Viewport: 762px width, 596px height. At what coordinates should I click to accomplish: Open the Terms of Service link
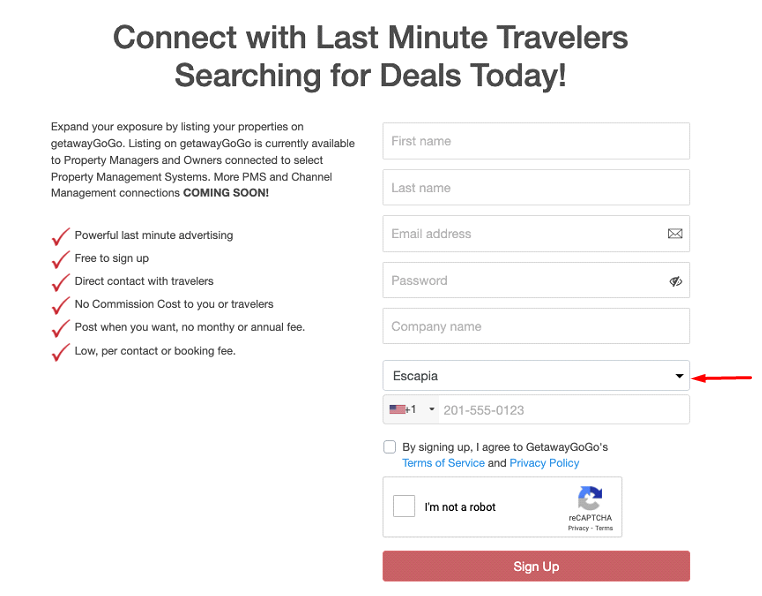coord(443,463)
